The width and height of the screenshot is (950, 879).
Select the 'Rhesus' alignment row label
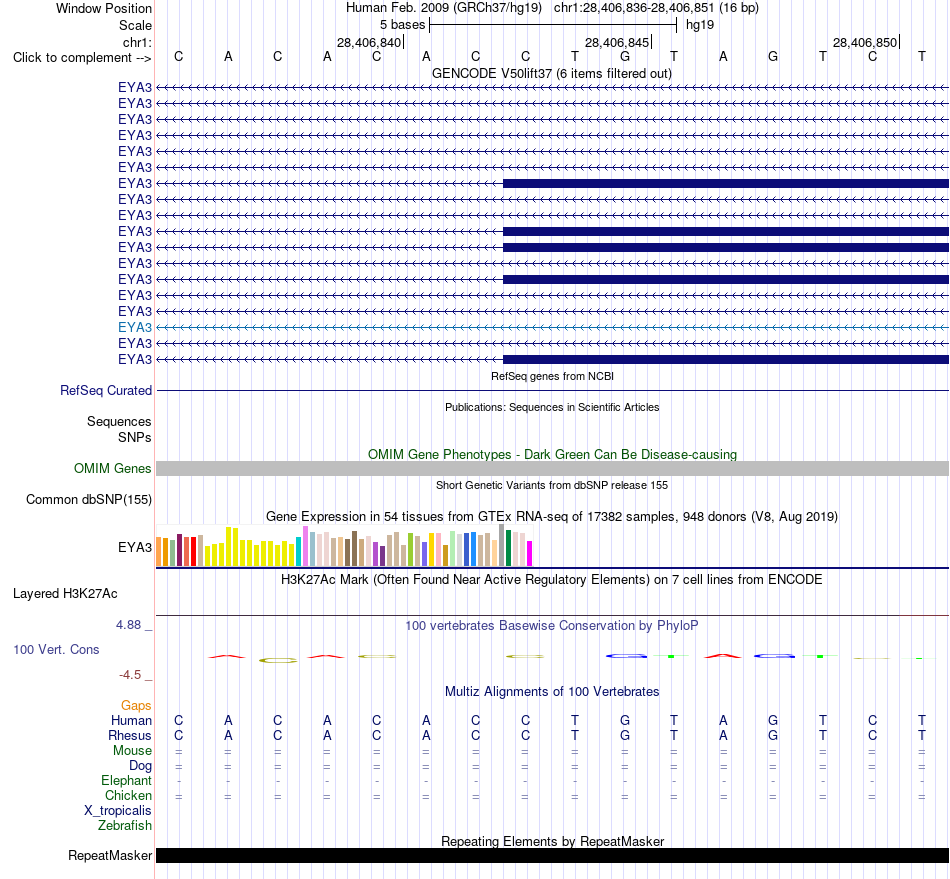(x=130, y=735)
